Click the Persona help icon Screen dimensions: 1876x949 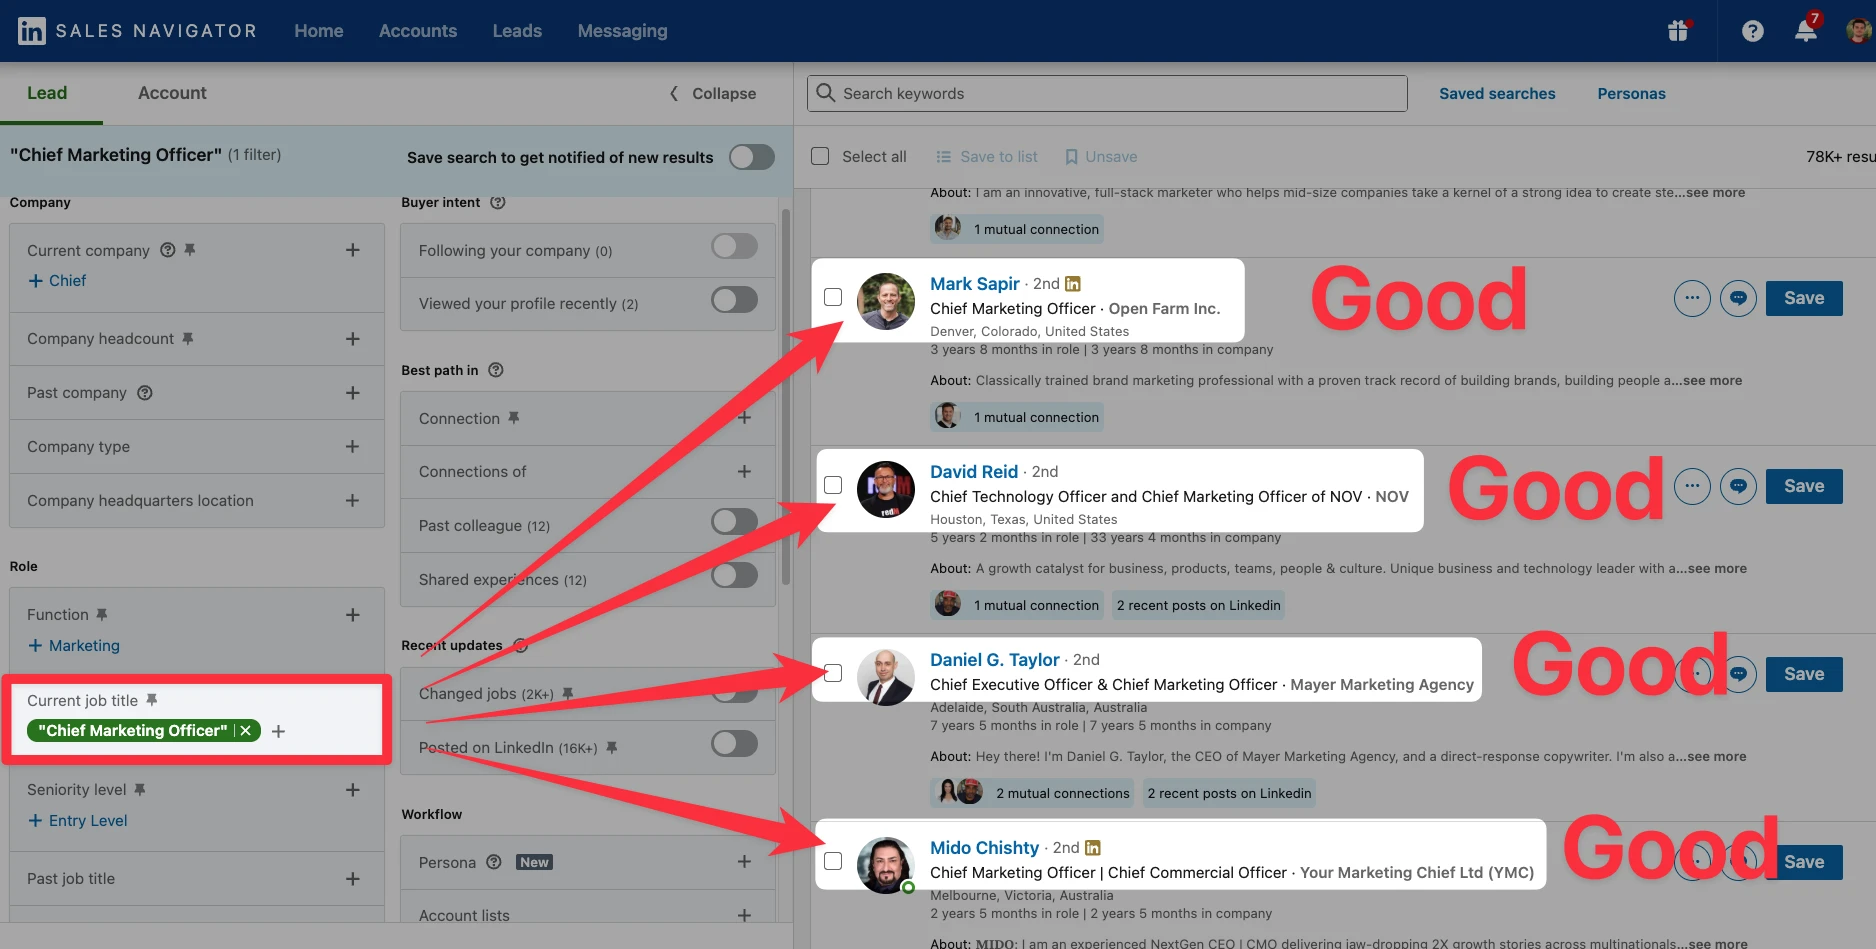pyautogui.click(x=494, y=862)
